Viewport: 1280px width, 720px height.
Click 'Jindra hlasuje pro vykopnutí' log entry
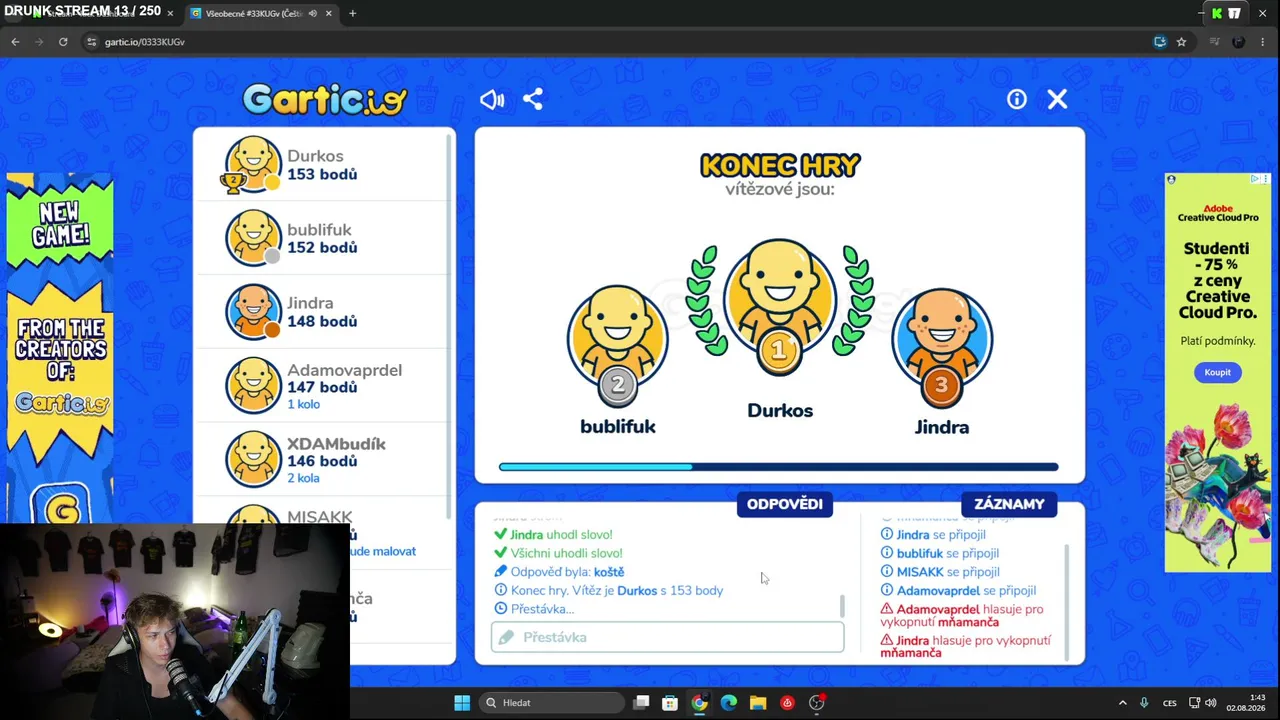tap(966, 646)
